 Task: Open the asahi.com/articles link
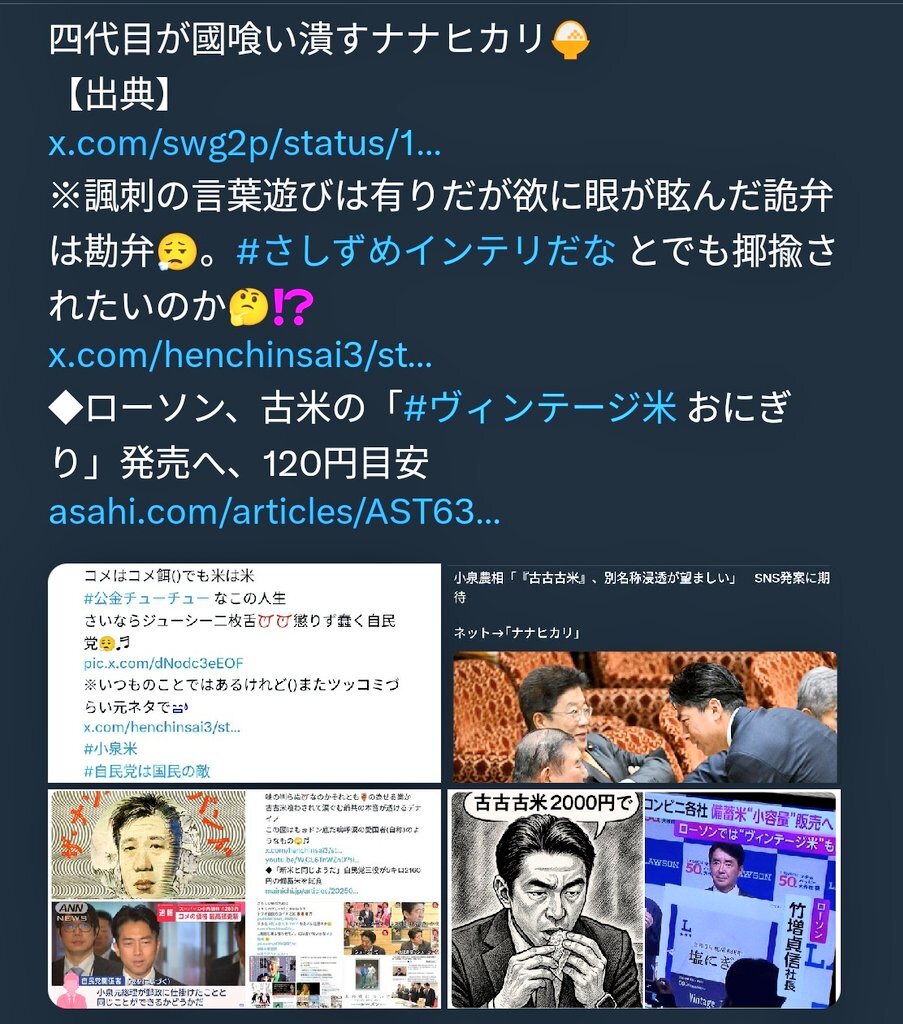click(x=275, y=512)
